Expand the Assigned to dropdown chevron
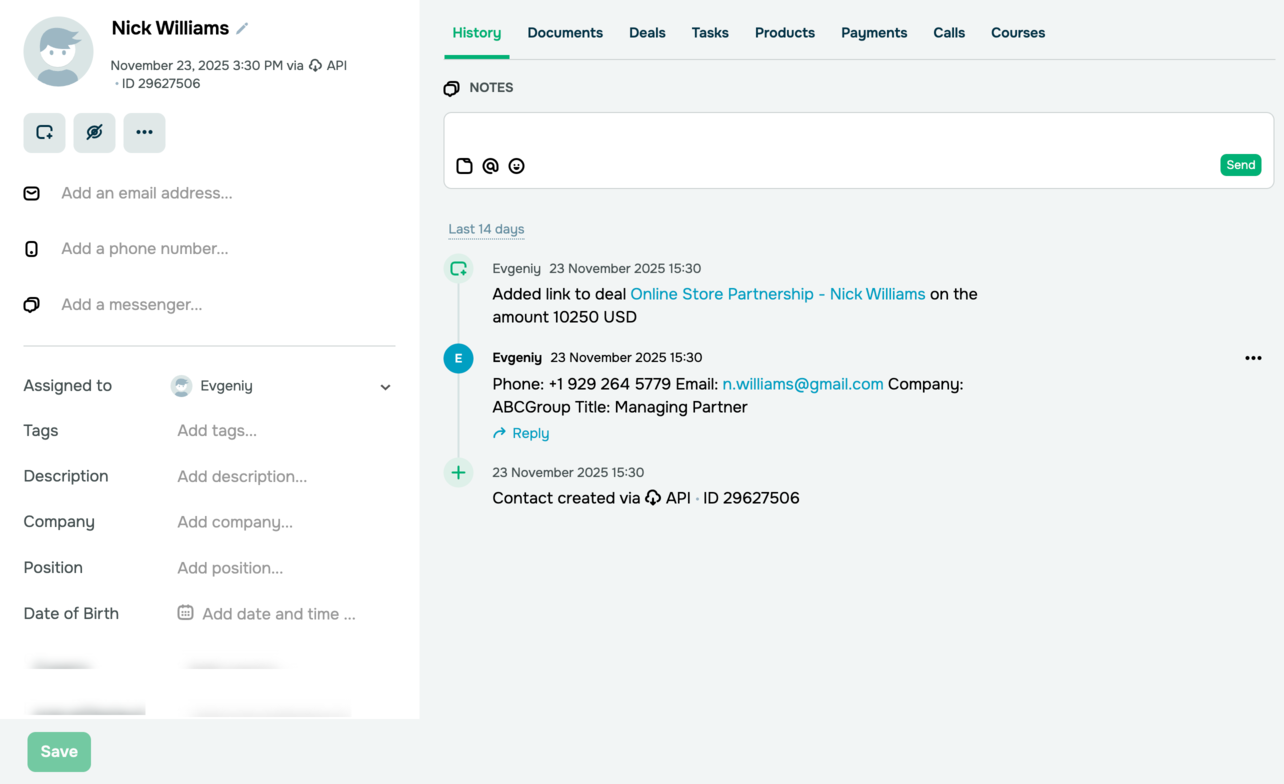Viewport: 1284px width, 784px height. click(x=385, y=387)
